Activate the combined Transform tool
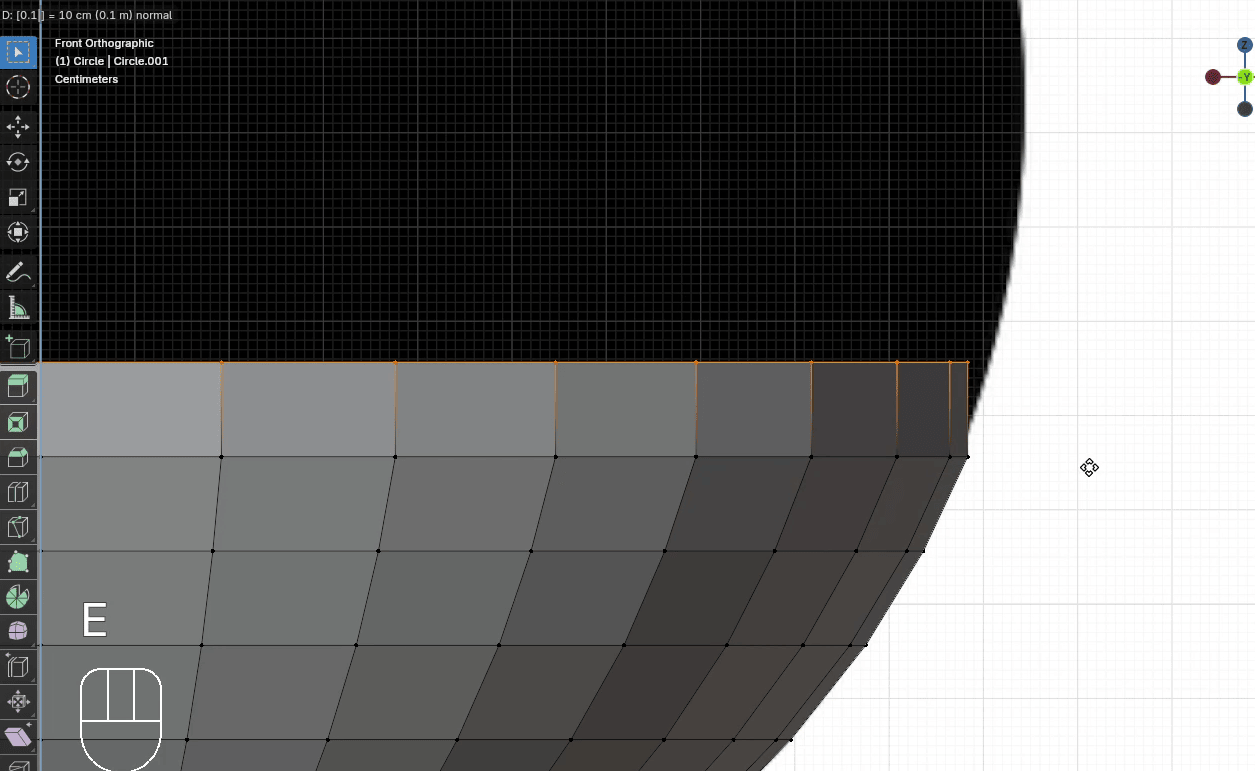Image resolution: width=1255 pixels, height=771 pixels. (18, 232)
